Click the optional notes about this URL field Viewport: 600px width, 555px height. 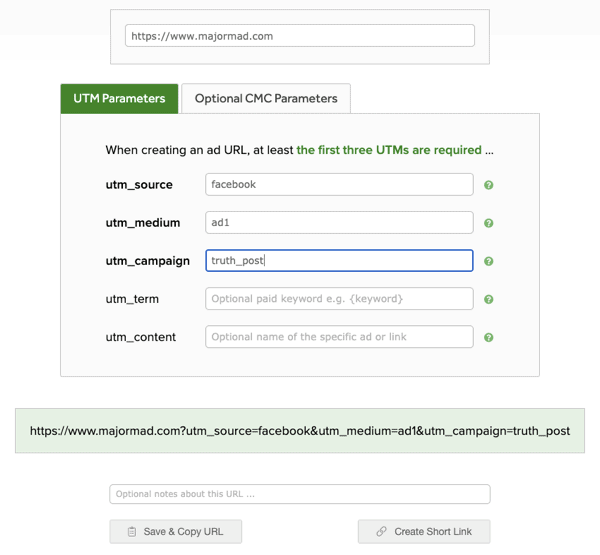coord(300,494)
